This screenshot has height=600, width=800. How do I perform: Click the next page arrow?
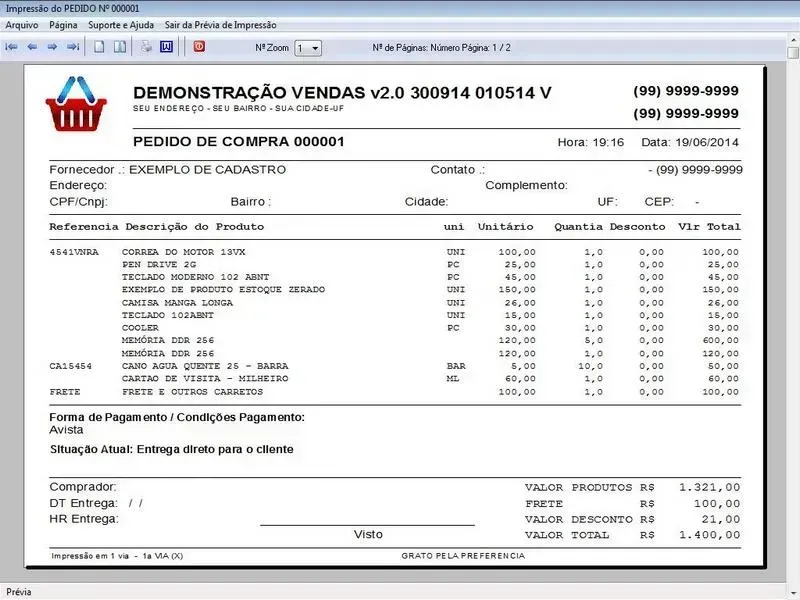tap(52, 47)
